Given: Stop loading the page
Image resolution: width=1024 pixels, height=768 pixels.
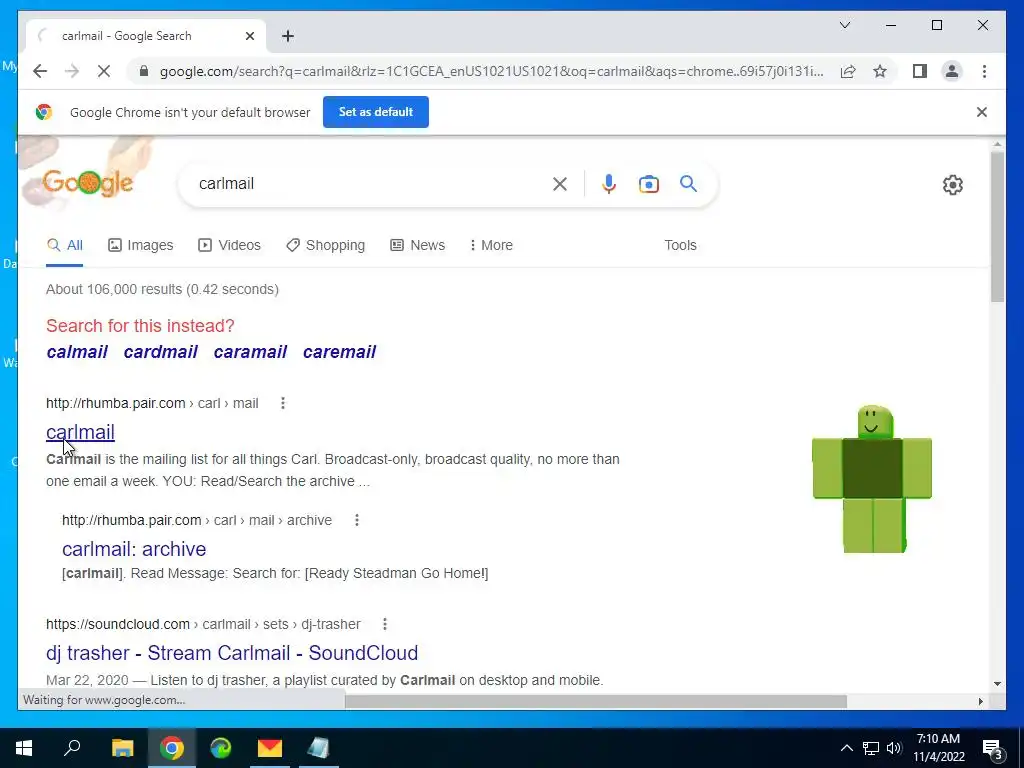Looking at the screenshot, I should (x=104, y=71).
